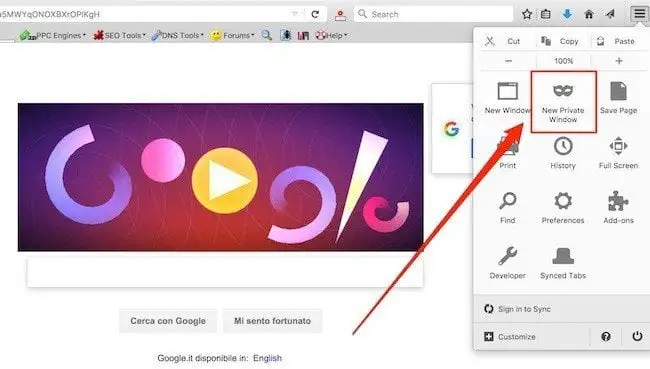Click the red person toolbar icon
This screenshot has height=369, width=650.
pos(340,15)
